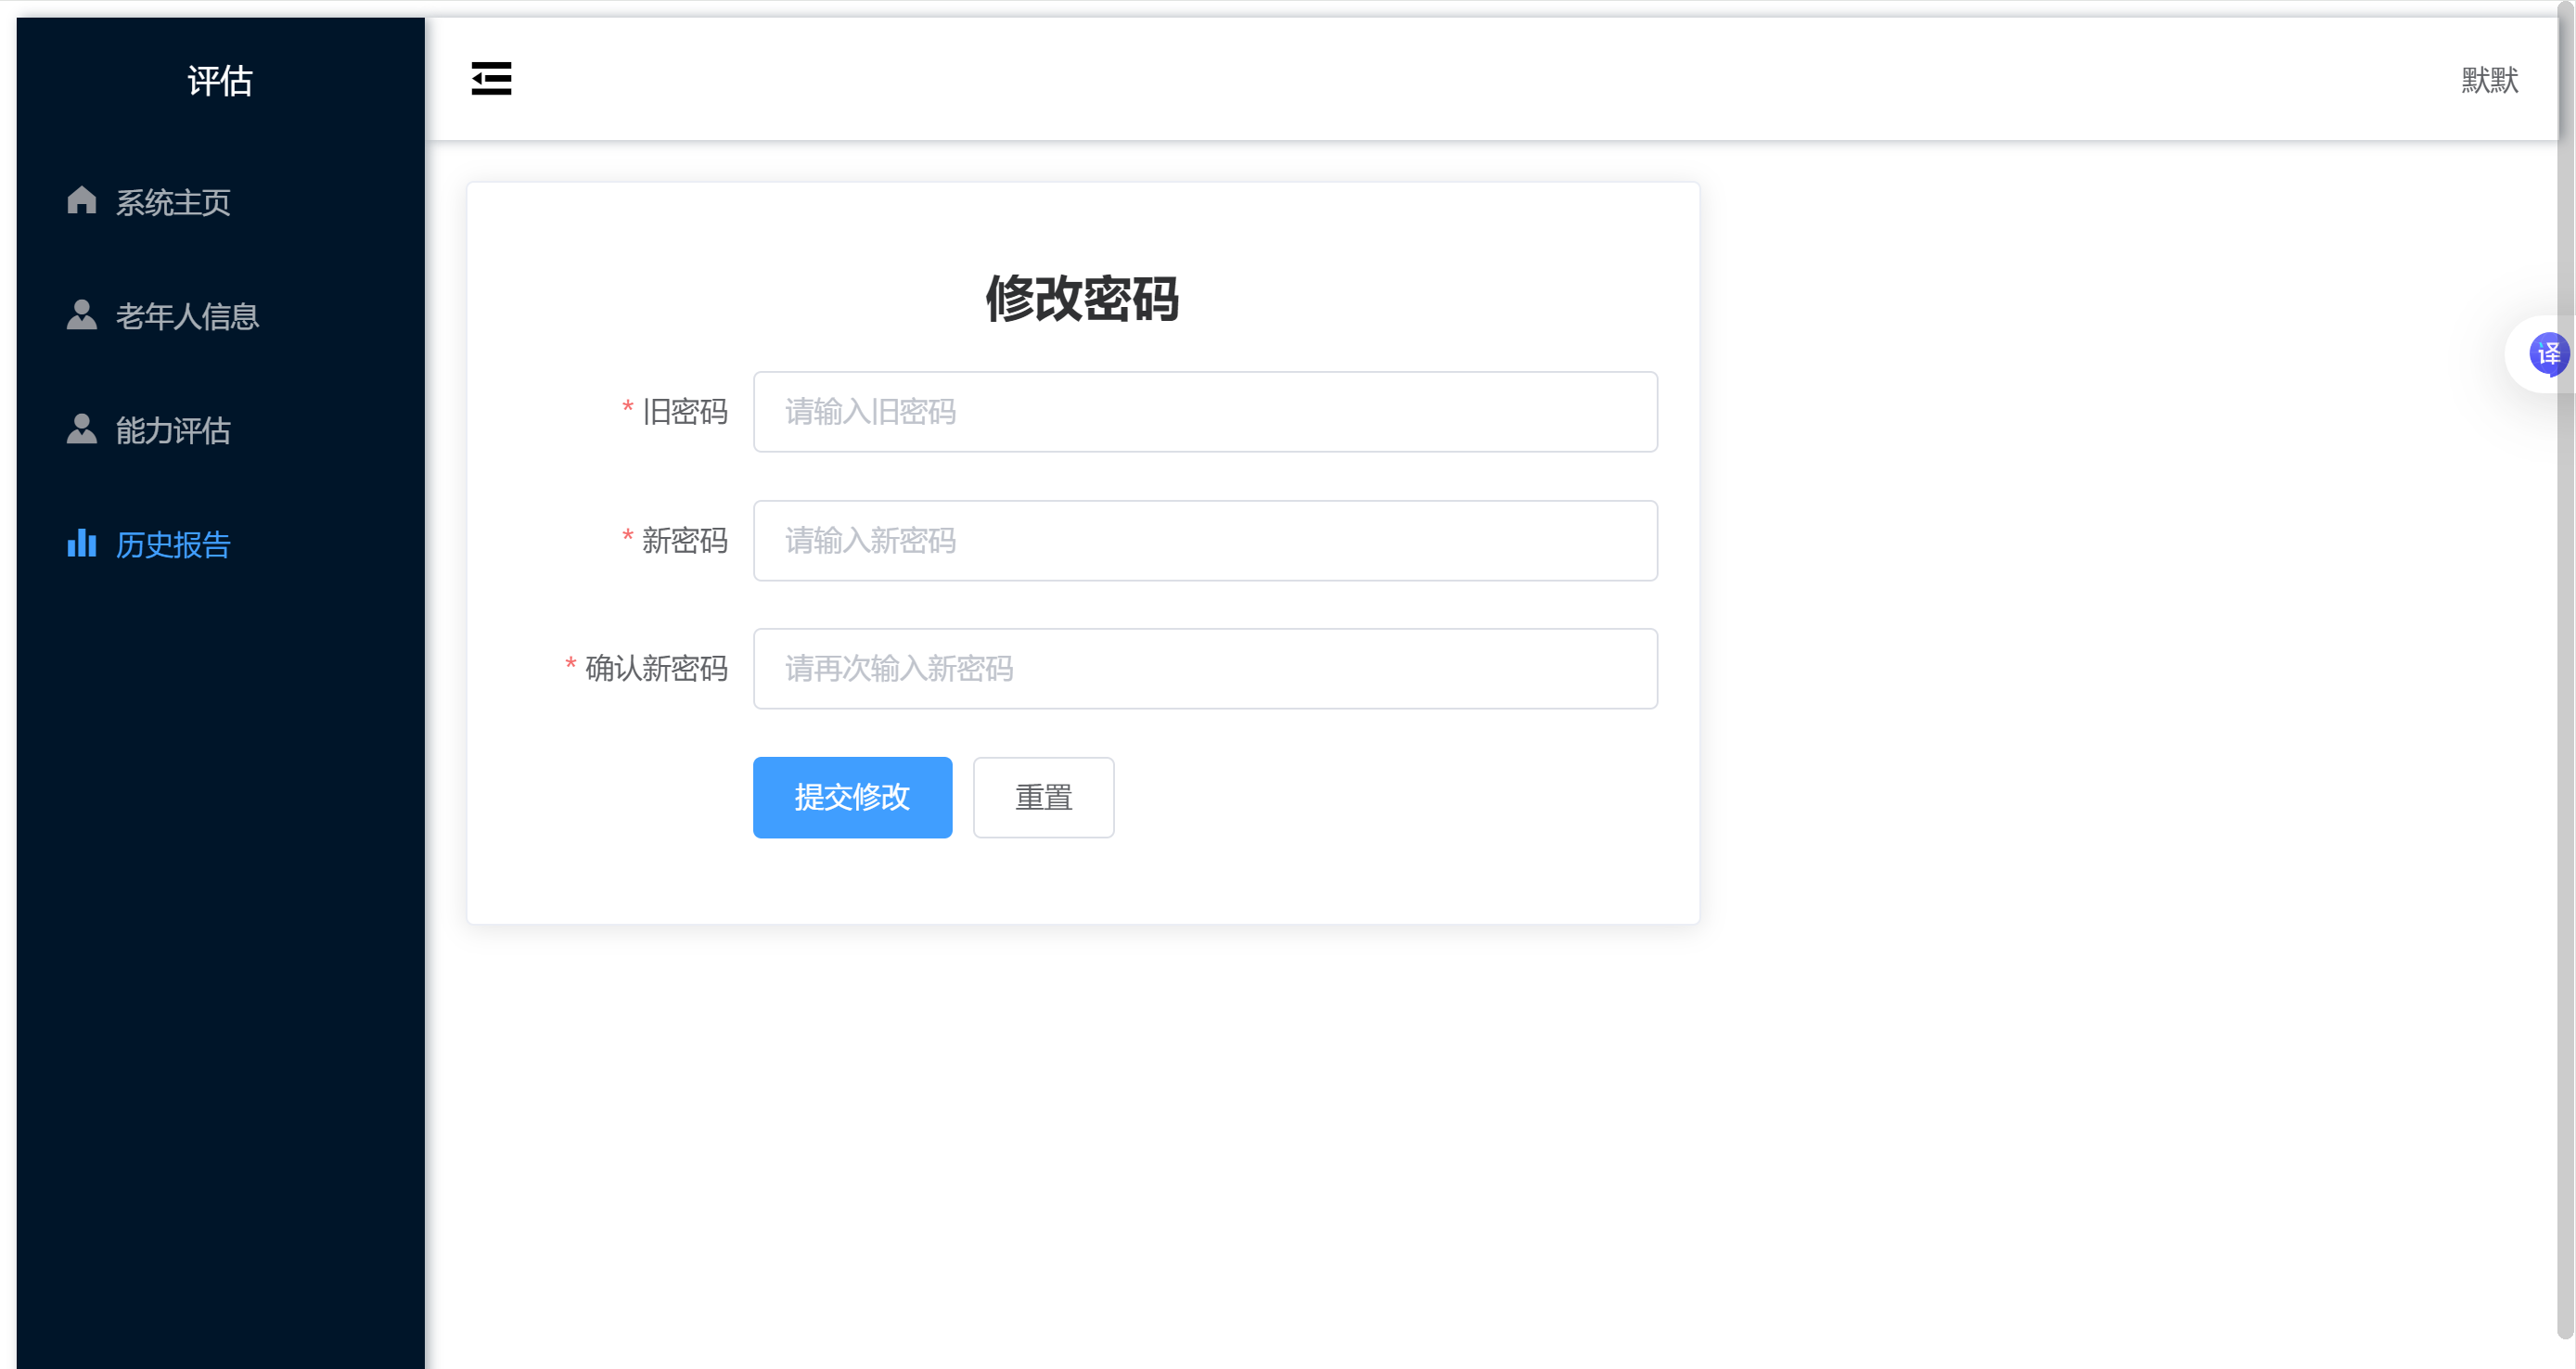The image size is (2576, 1369).
Task: Click the 确认新密码 field label
Action: click(x=656, y=669)
